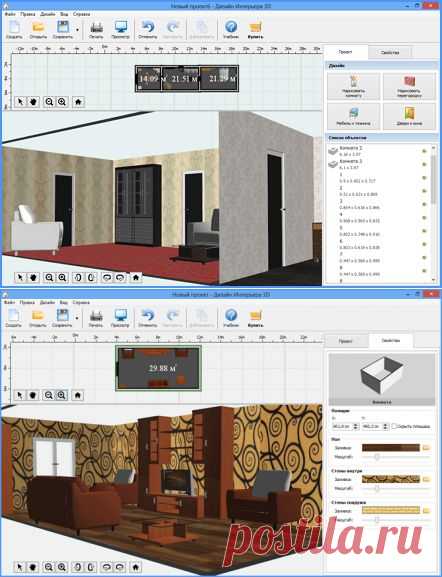
Task: Select Комната 2 row in the object list
Action: (x=378, y=151)
